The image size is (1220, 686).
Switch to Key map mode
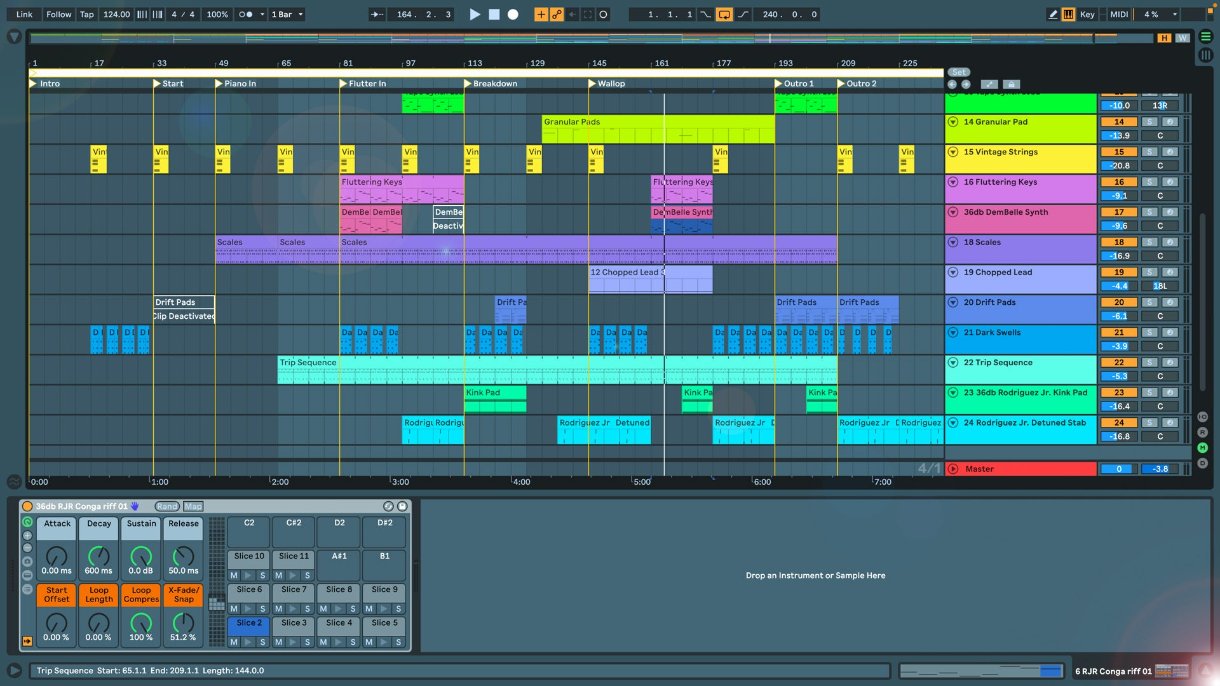[x=1087, y=15]
